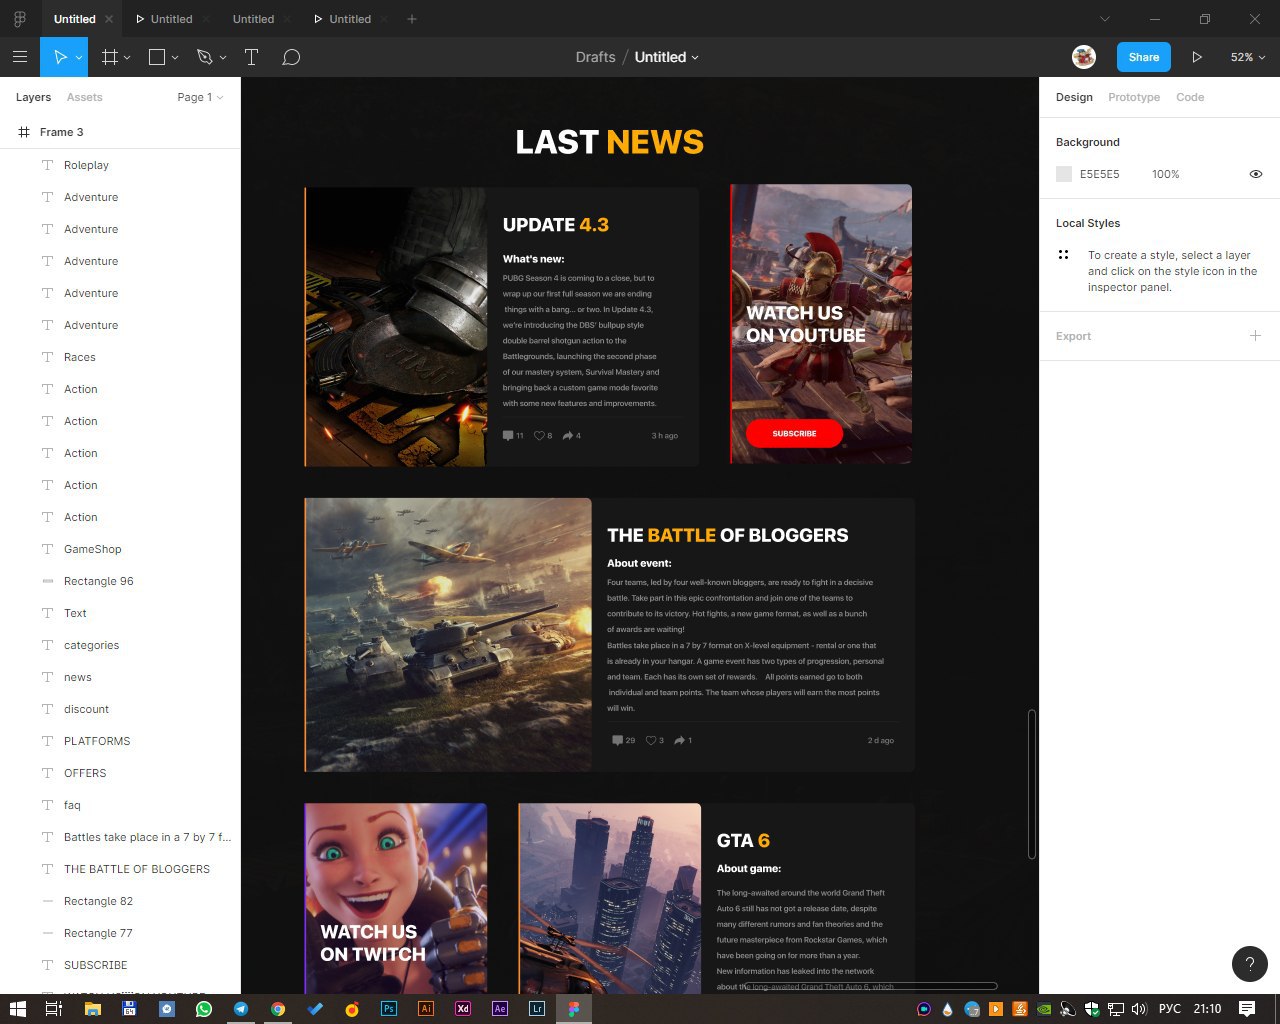Screen dimensions: 1280x1024
Task: Switch to the Layers tab
Action: (33, 97)
